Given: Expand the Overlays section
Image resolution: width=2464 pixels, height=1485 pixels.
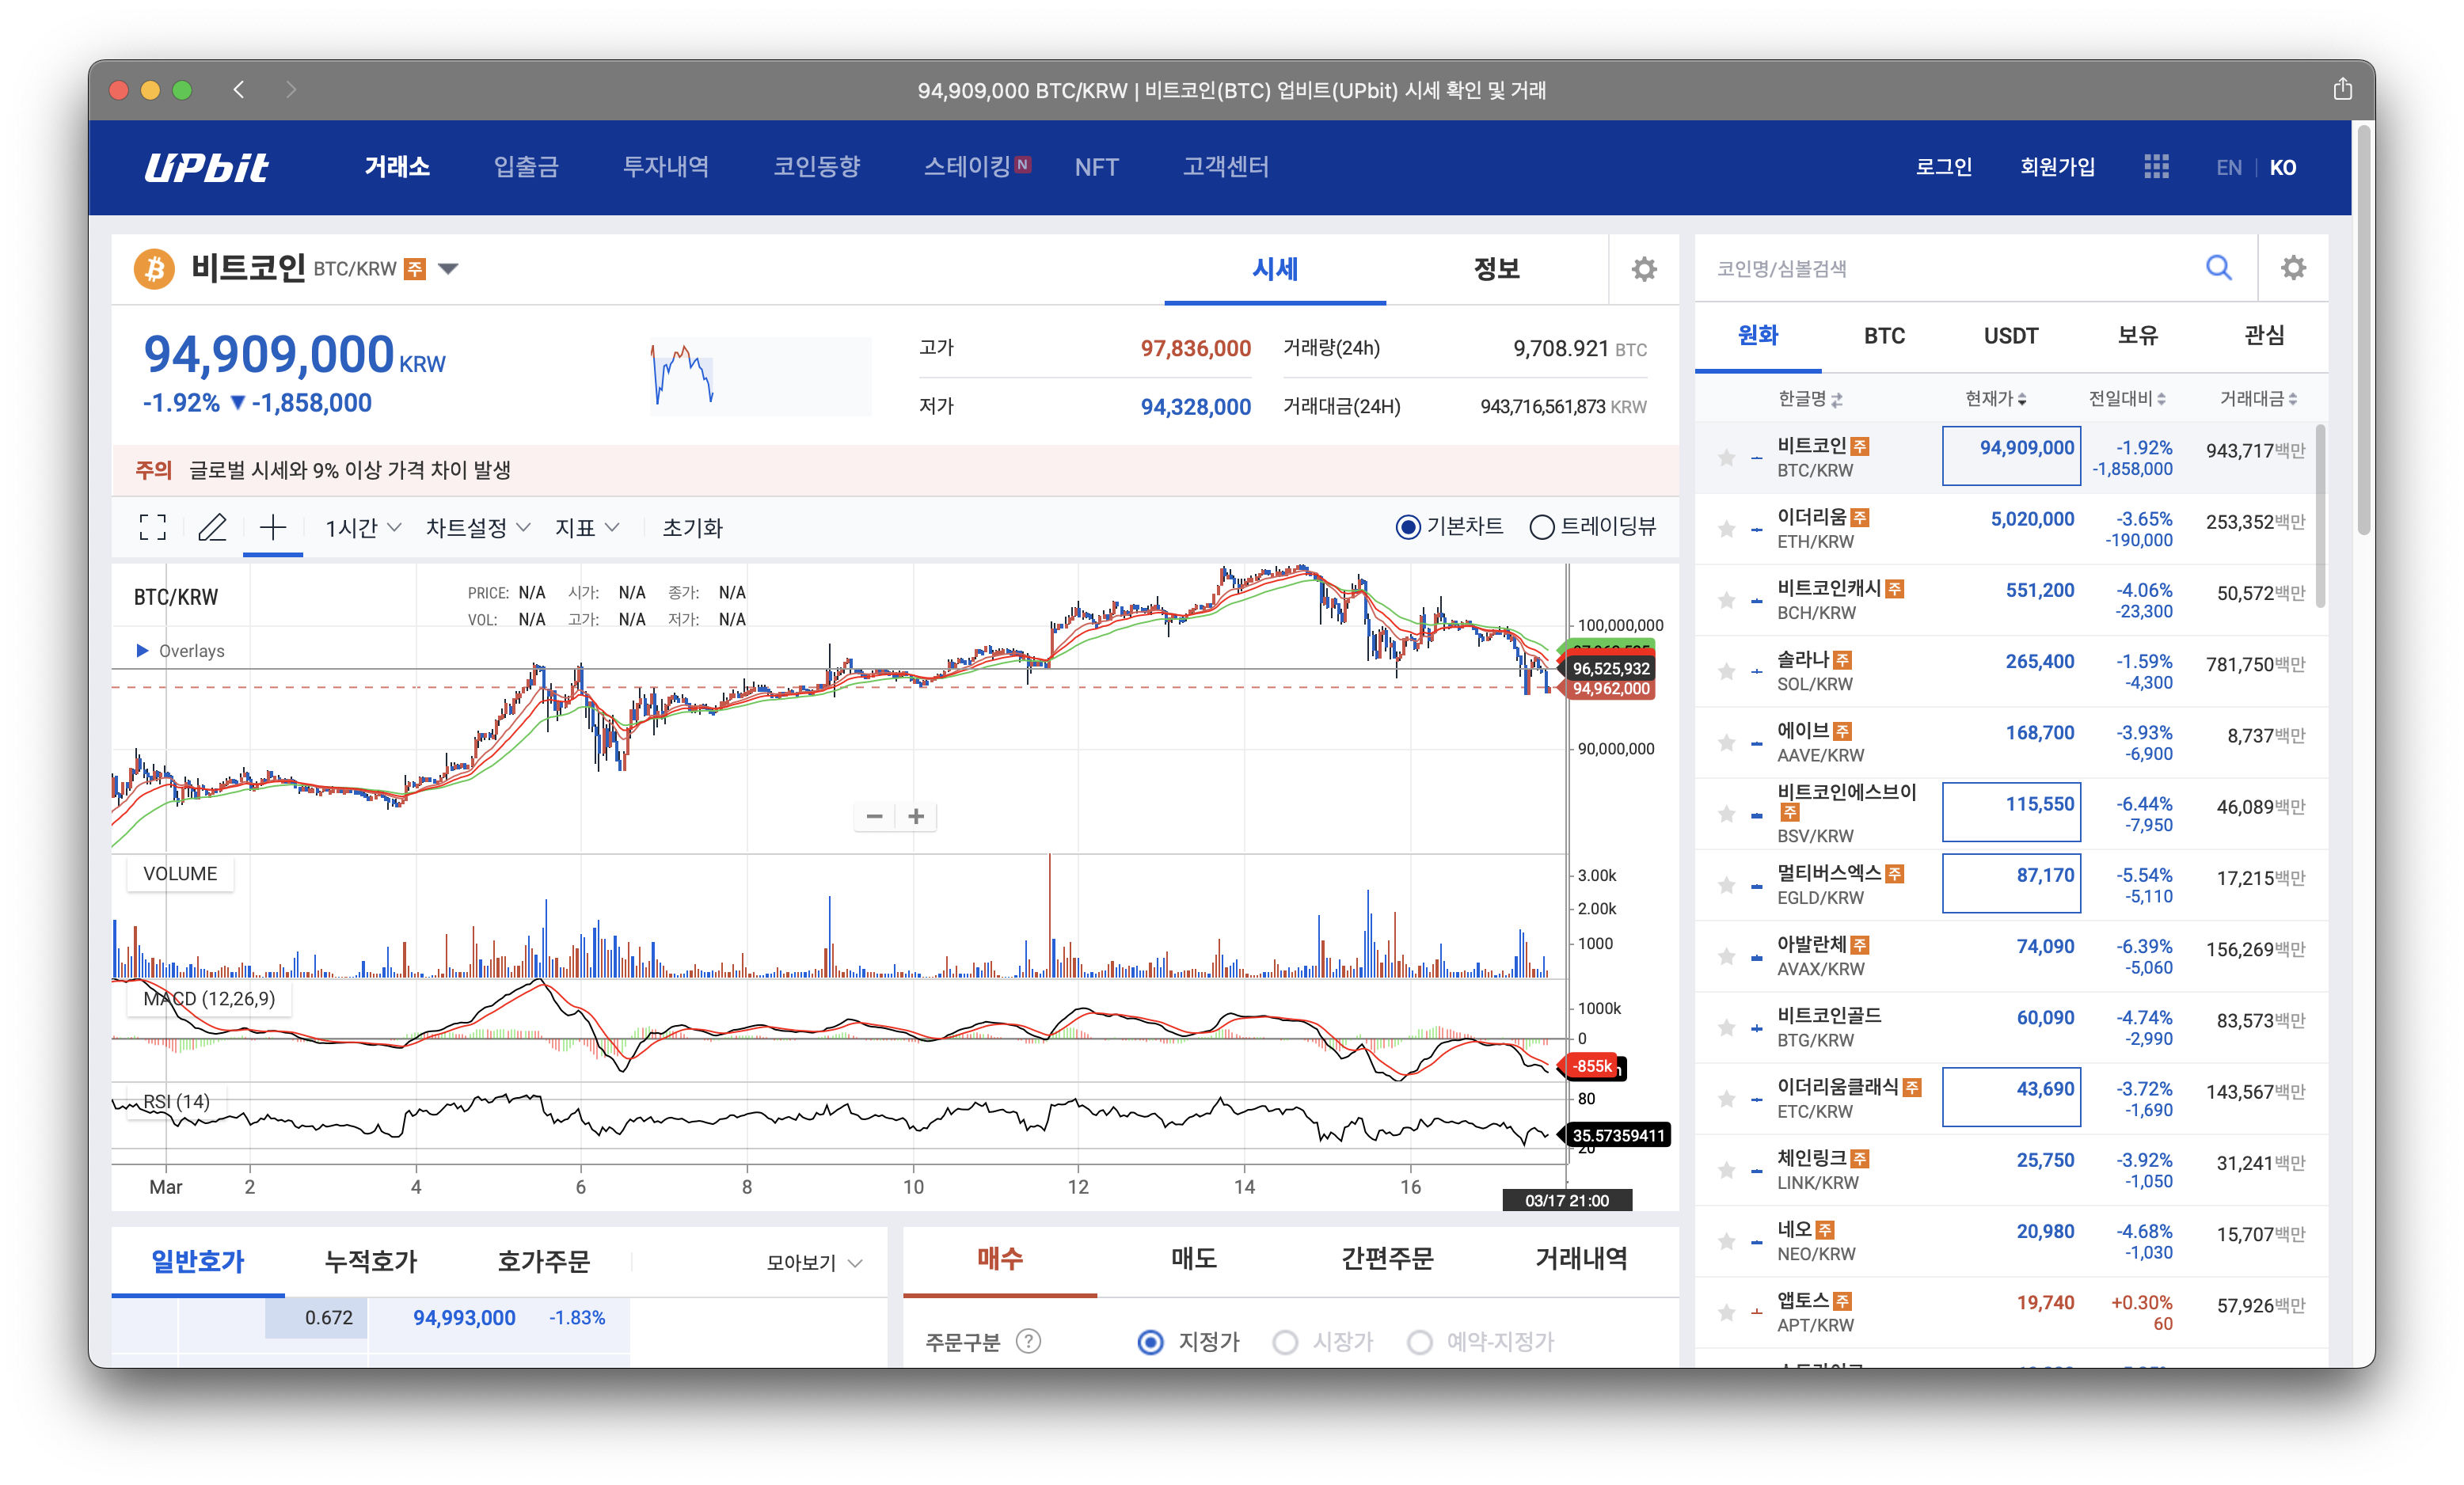Looking at the screenshot, I should pos(180,651).
